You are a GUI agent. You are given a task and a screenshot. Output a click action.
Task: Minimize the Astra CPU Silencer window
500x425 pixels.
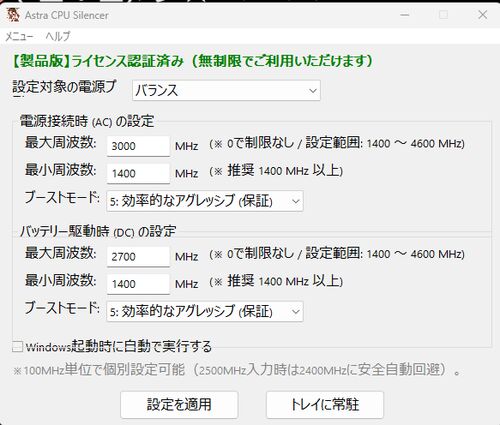click(x=405, y=15)
